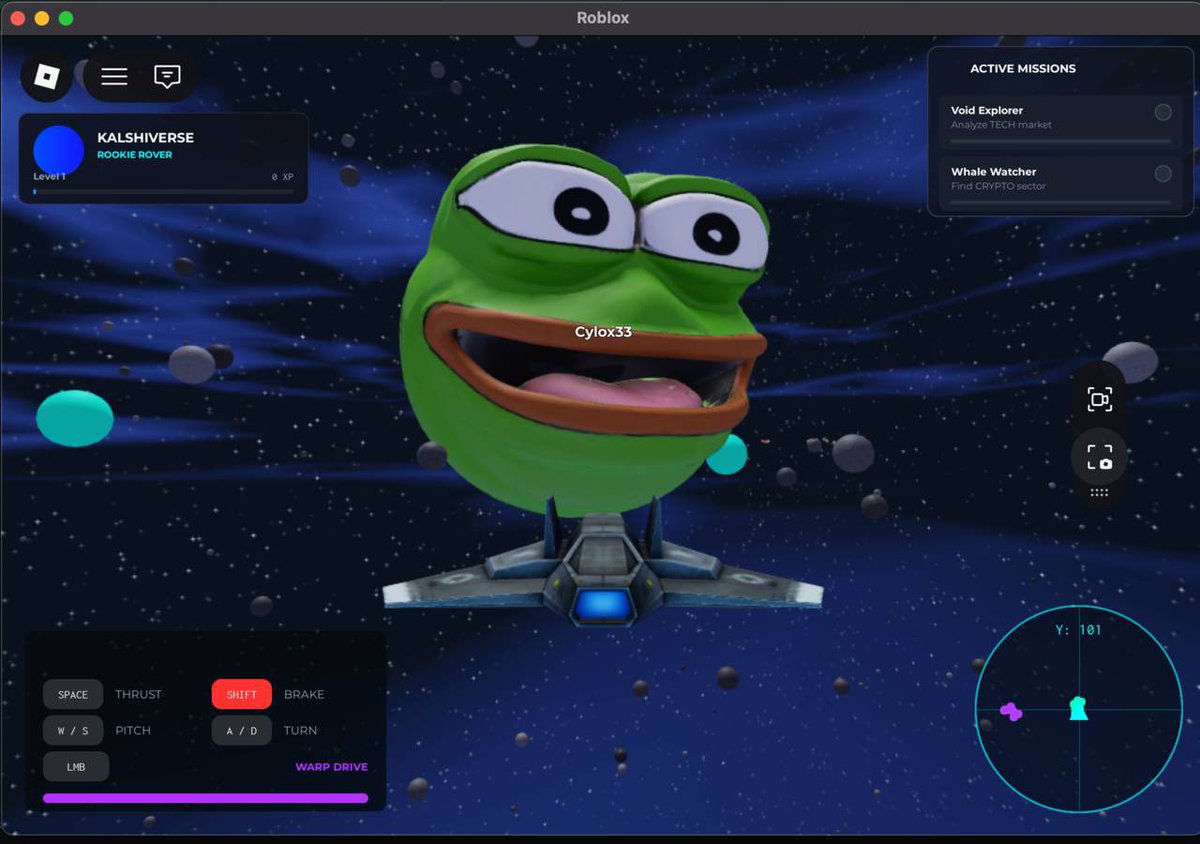The image size is (1200, 844).
Task: Click the W / S pitch key
Action: click(x=73, y=730)
